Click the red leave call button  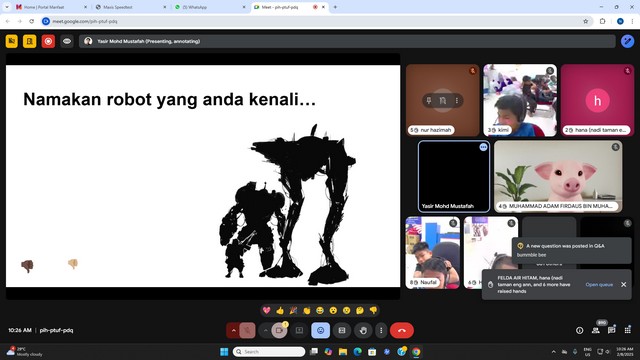click(x=402, y=330)
